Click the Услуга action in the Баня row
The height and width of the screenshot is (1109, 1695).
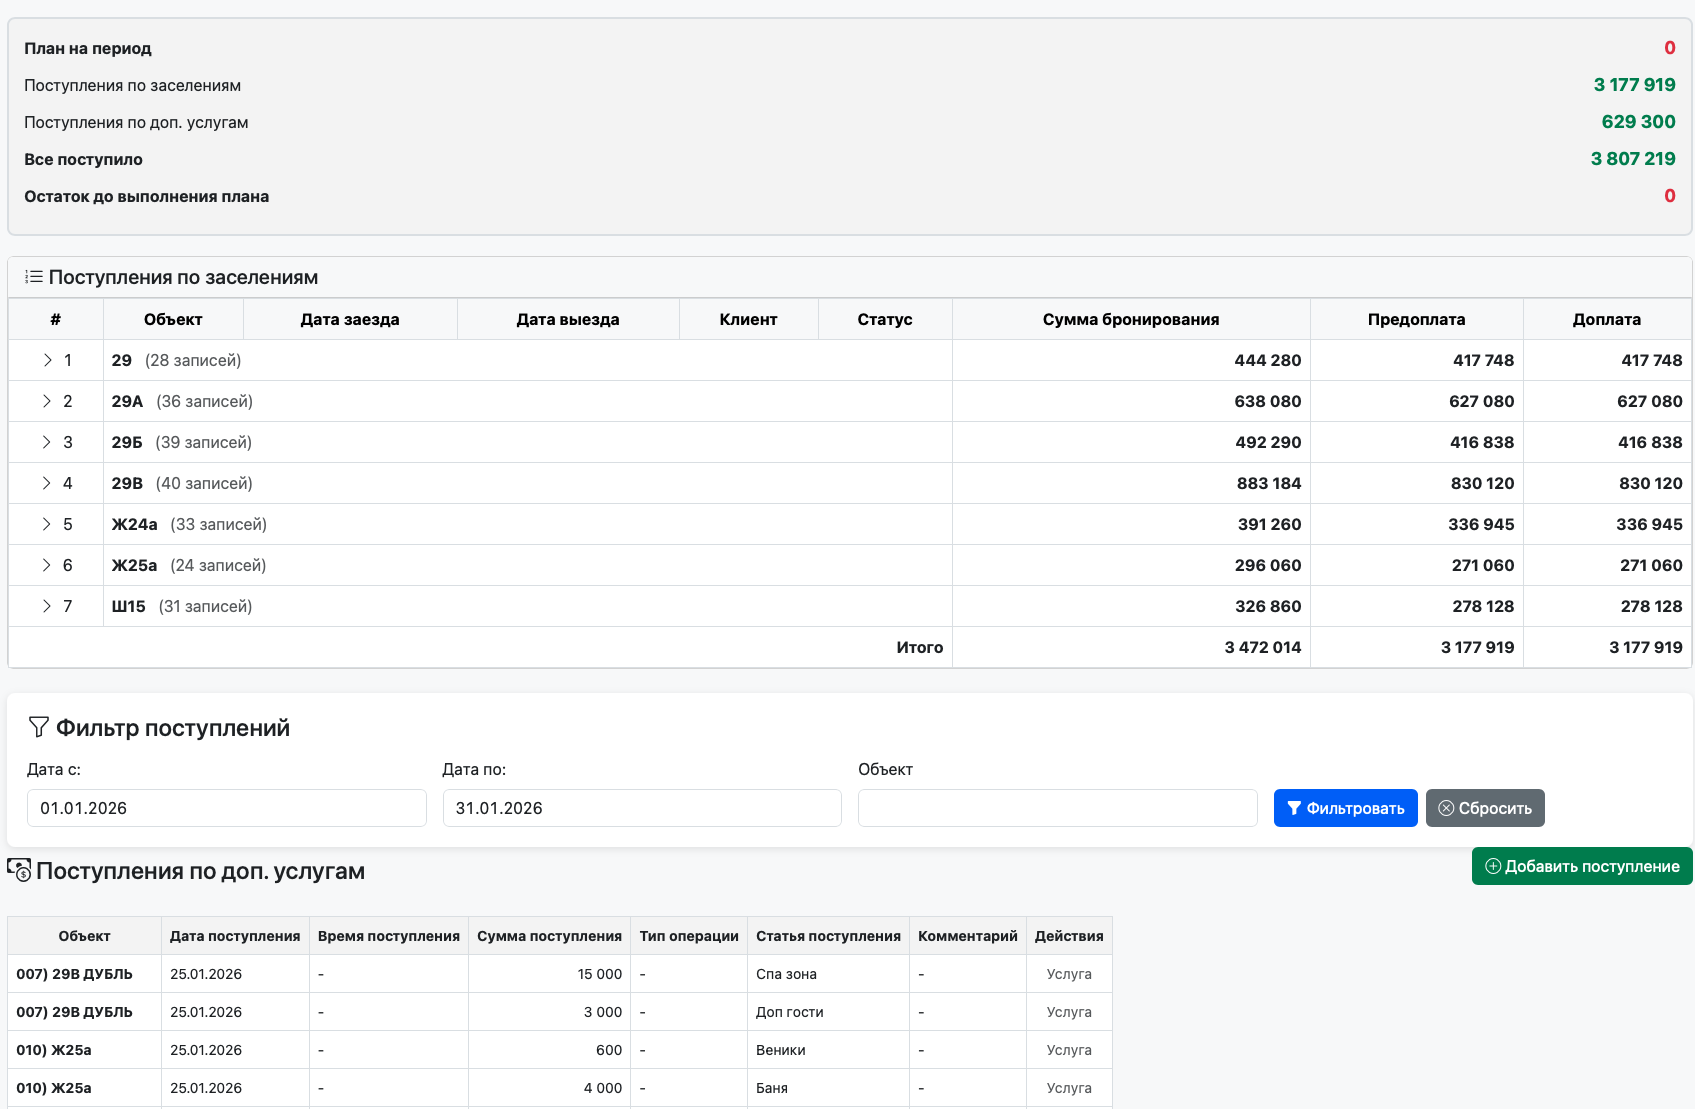[x=1068, y=1088]
